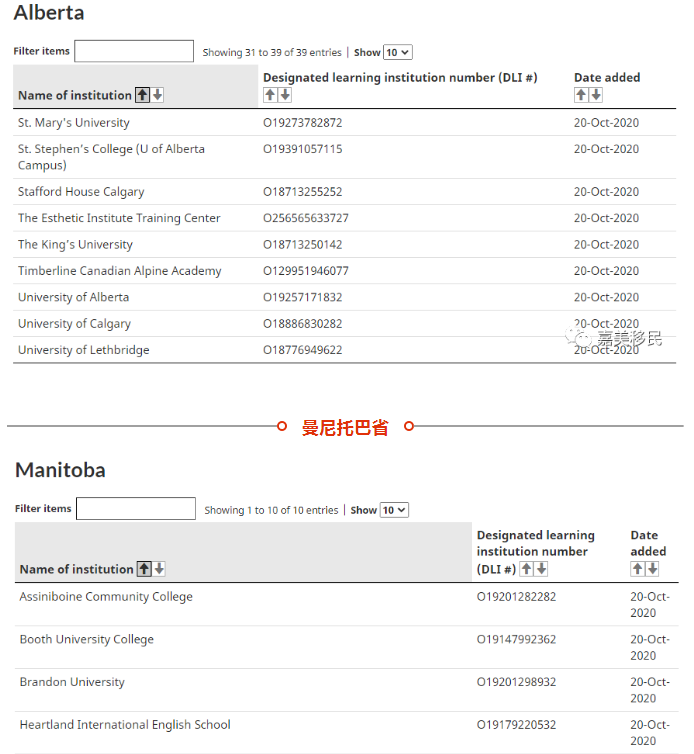Sort Alberta DLI numbers ascending
The height and width of the screenshot is (754, 694).
[x=270, y=95]
